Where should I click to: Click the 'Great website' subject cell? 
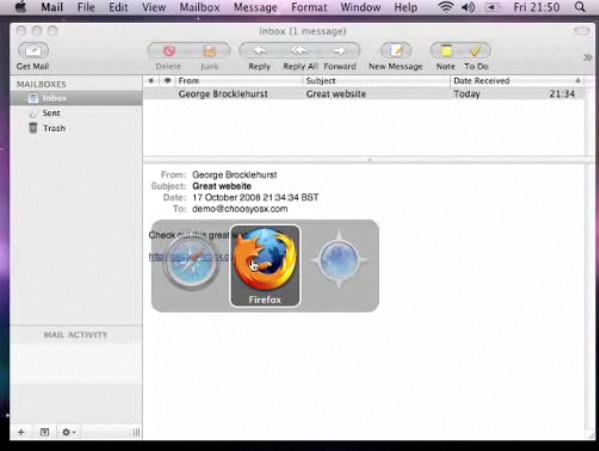click(x=336, y=94)
